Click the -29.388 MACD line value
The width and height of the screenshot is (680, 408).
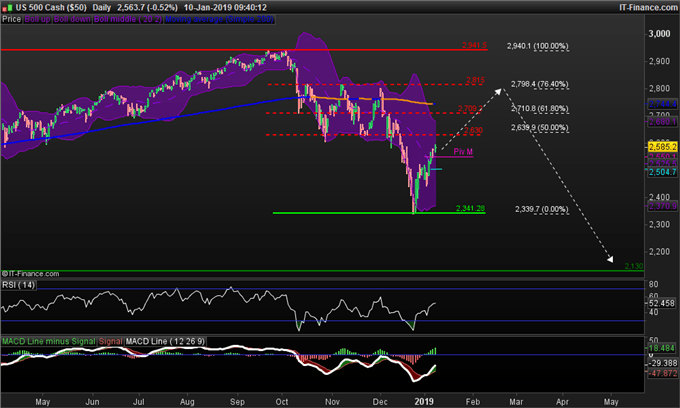click(662, 363)
